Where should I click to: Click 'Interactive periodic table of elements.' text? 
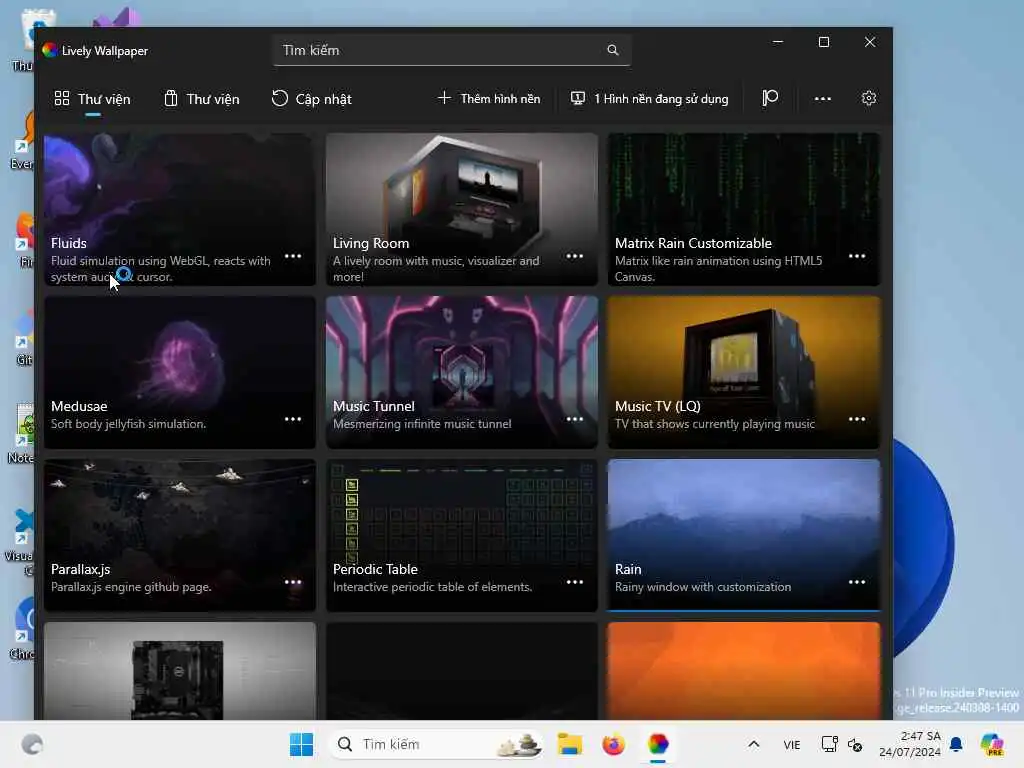(x=432, y=586)
